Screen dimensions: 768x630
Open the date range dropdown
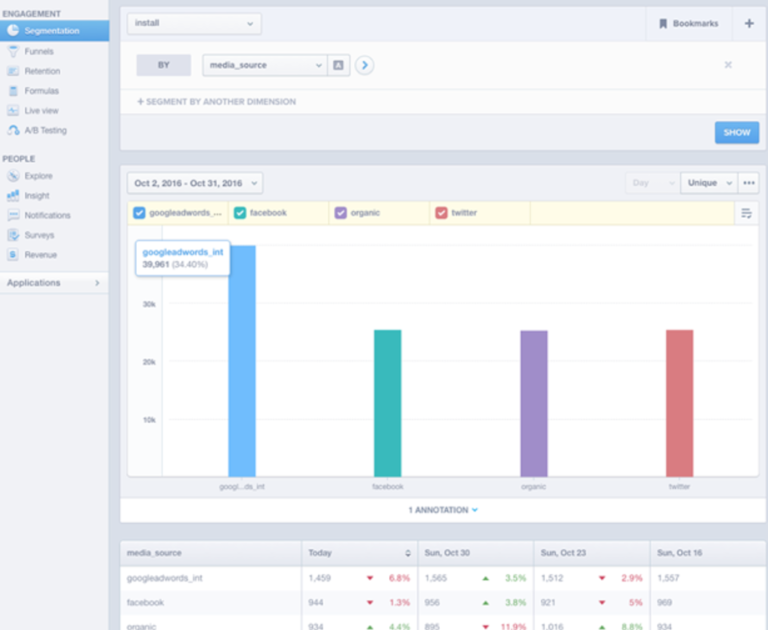(195, 183)
